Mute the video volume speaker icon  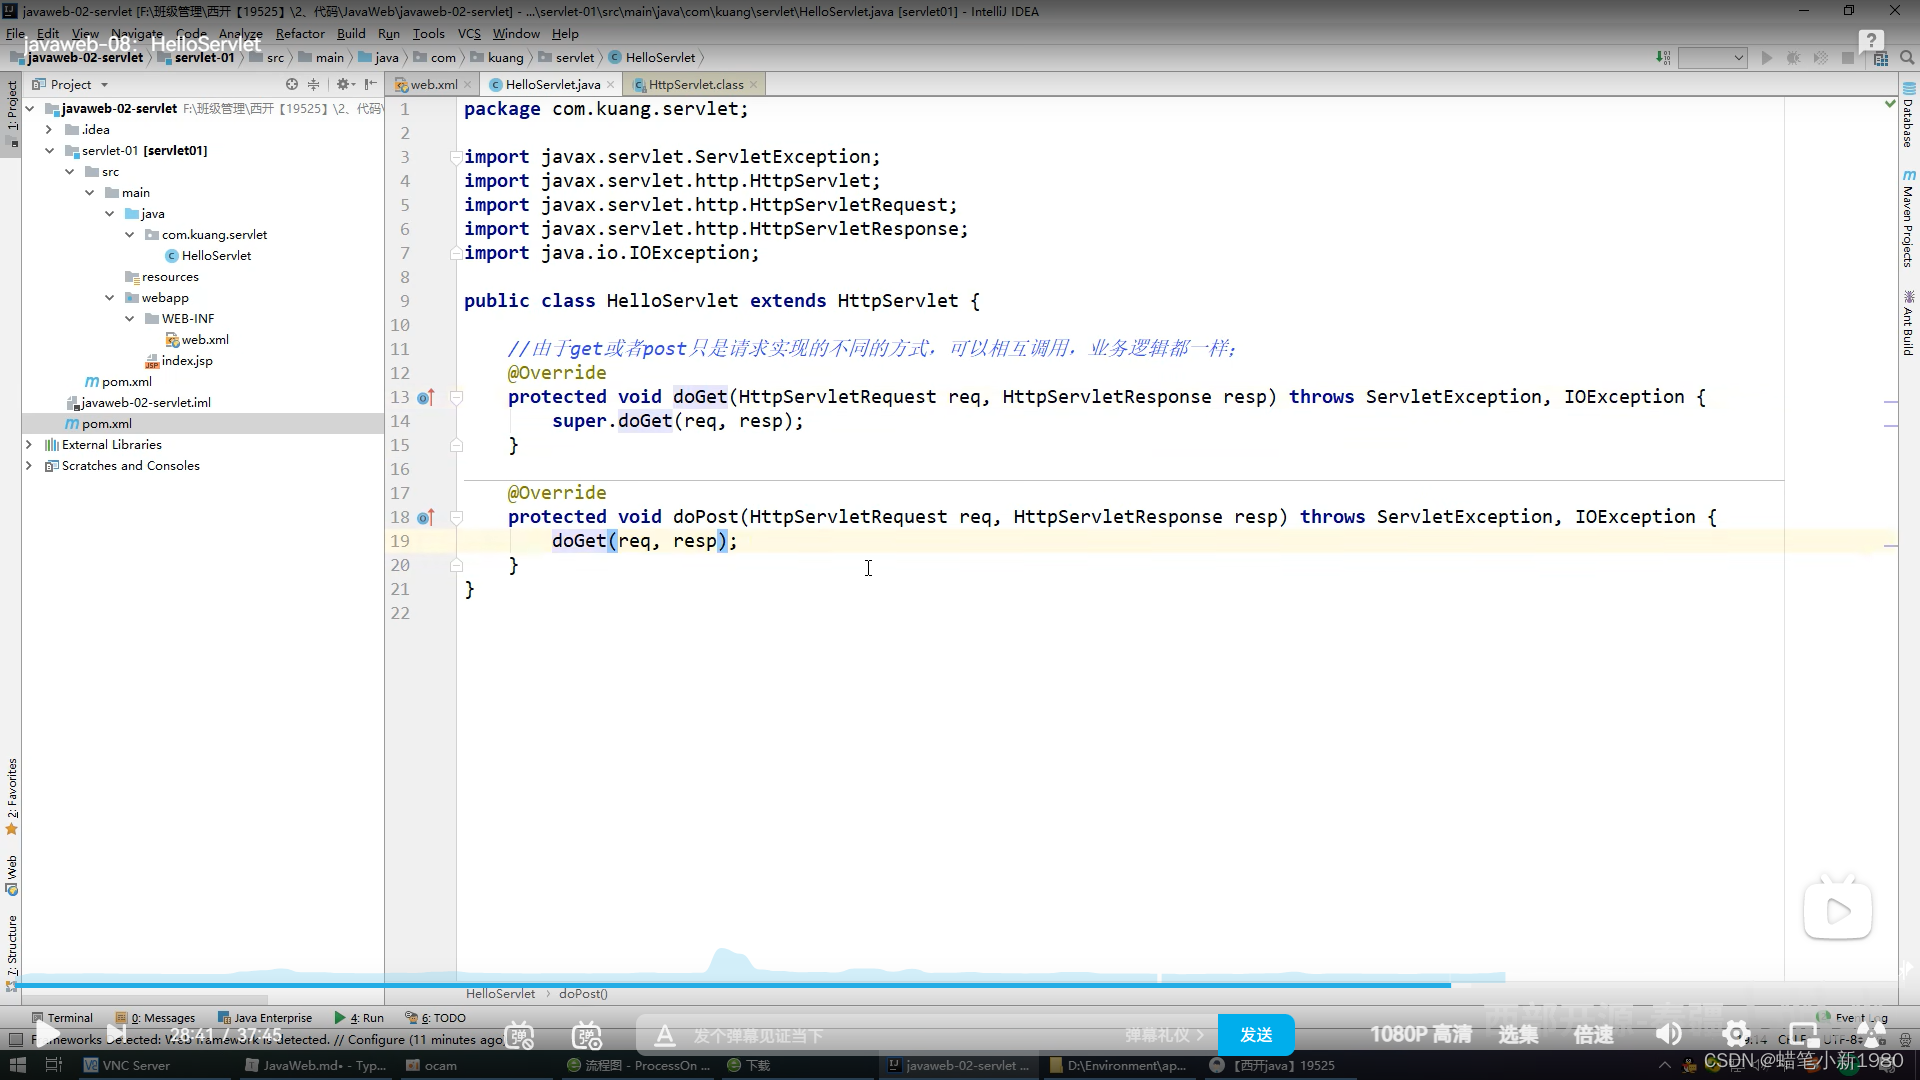1668,1034
